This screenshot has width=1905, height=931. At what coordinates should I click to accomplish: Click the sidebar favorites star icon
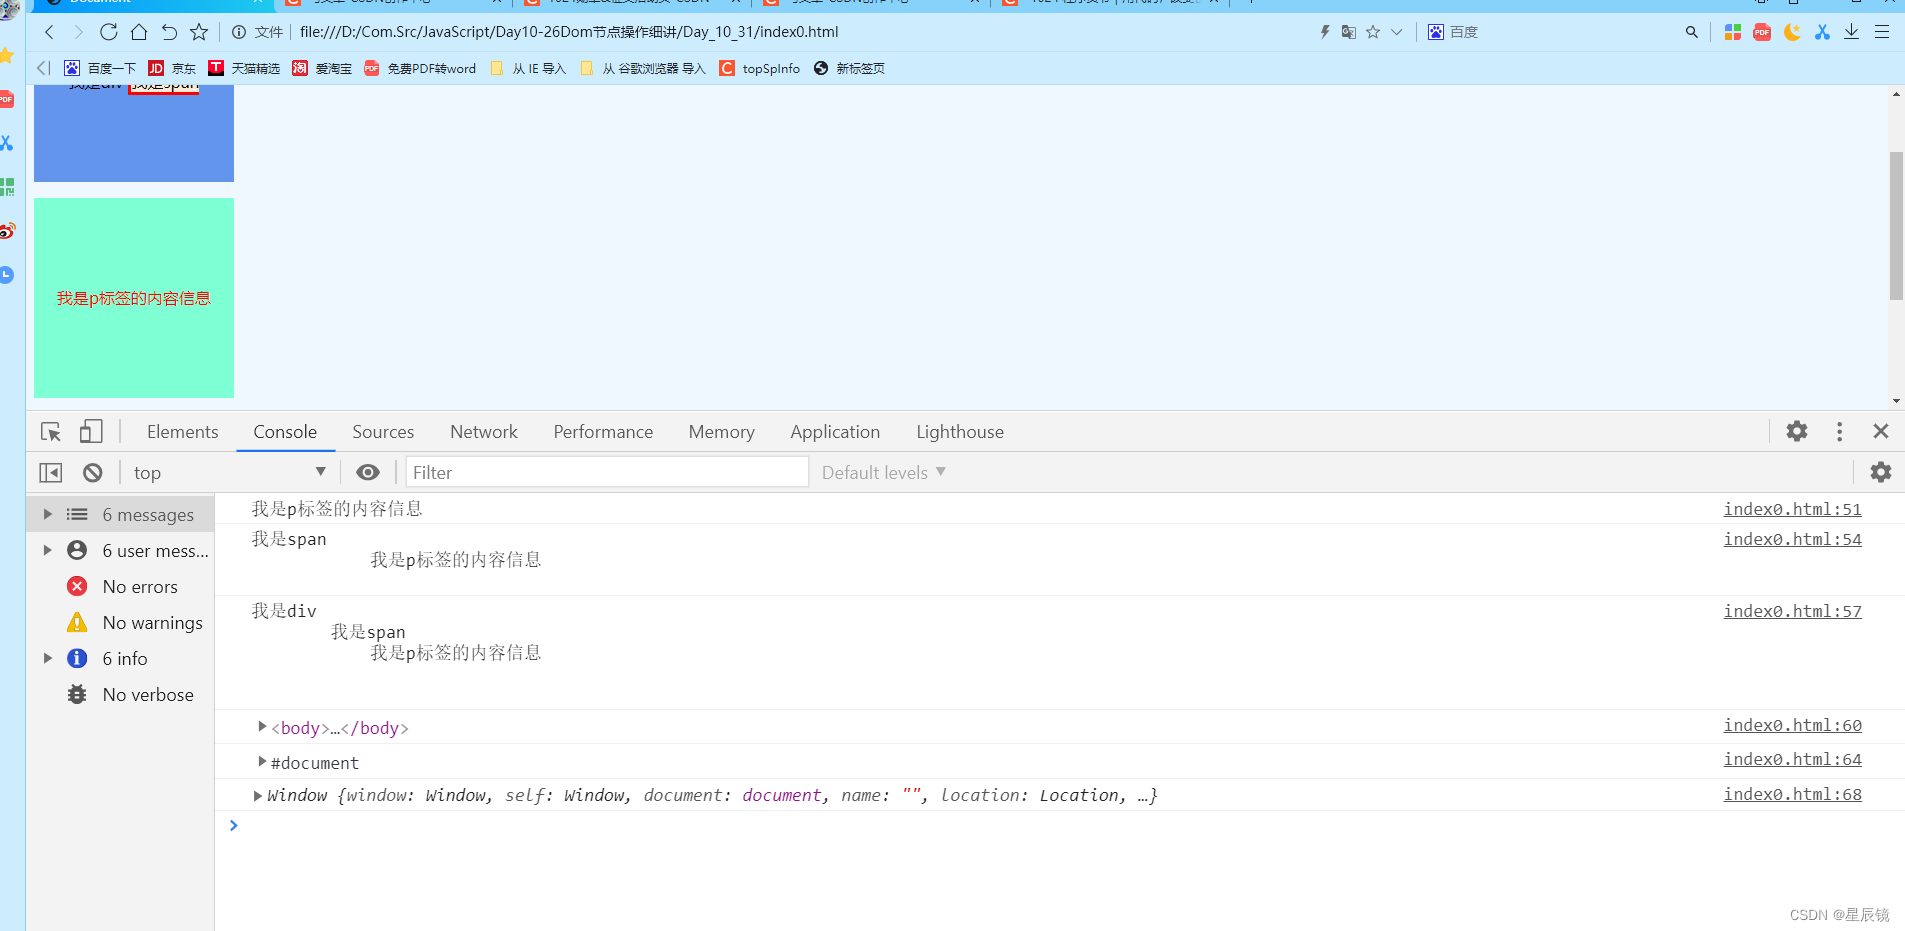(x=6, y=55)
